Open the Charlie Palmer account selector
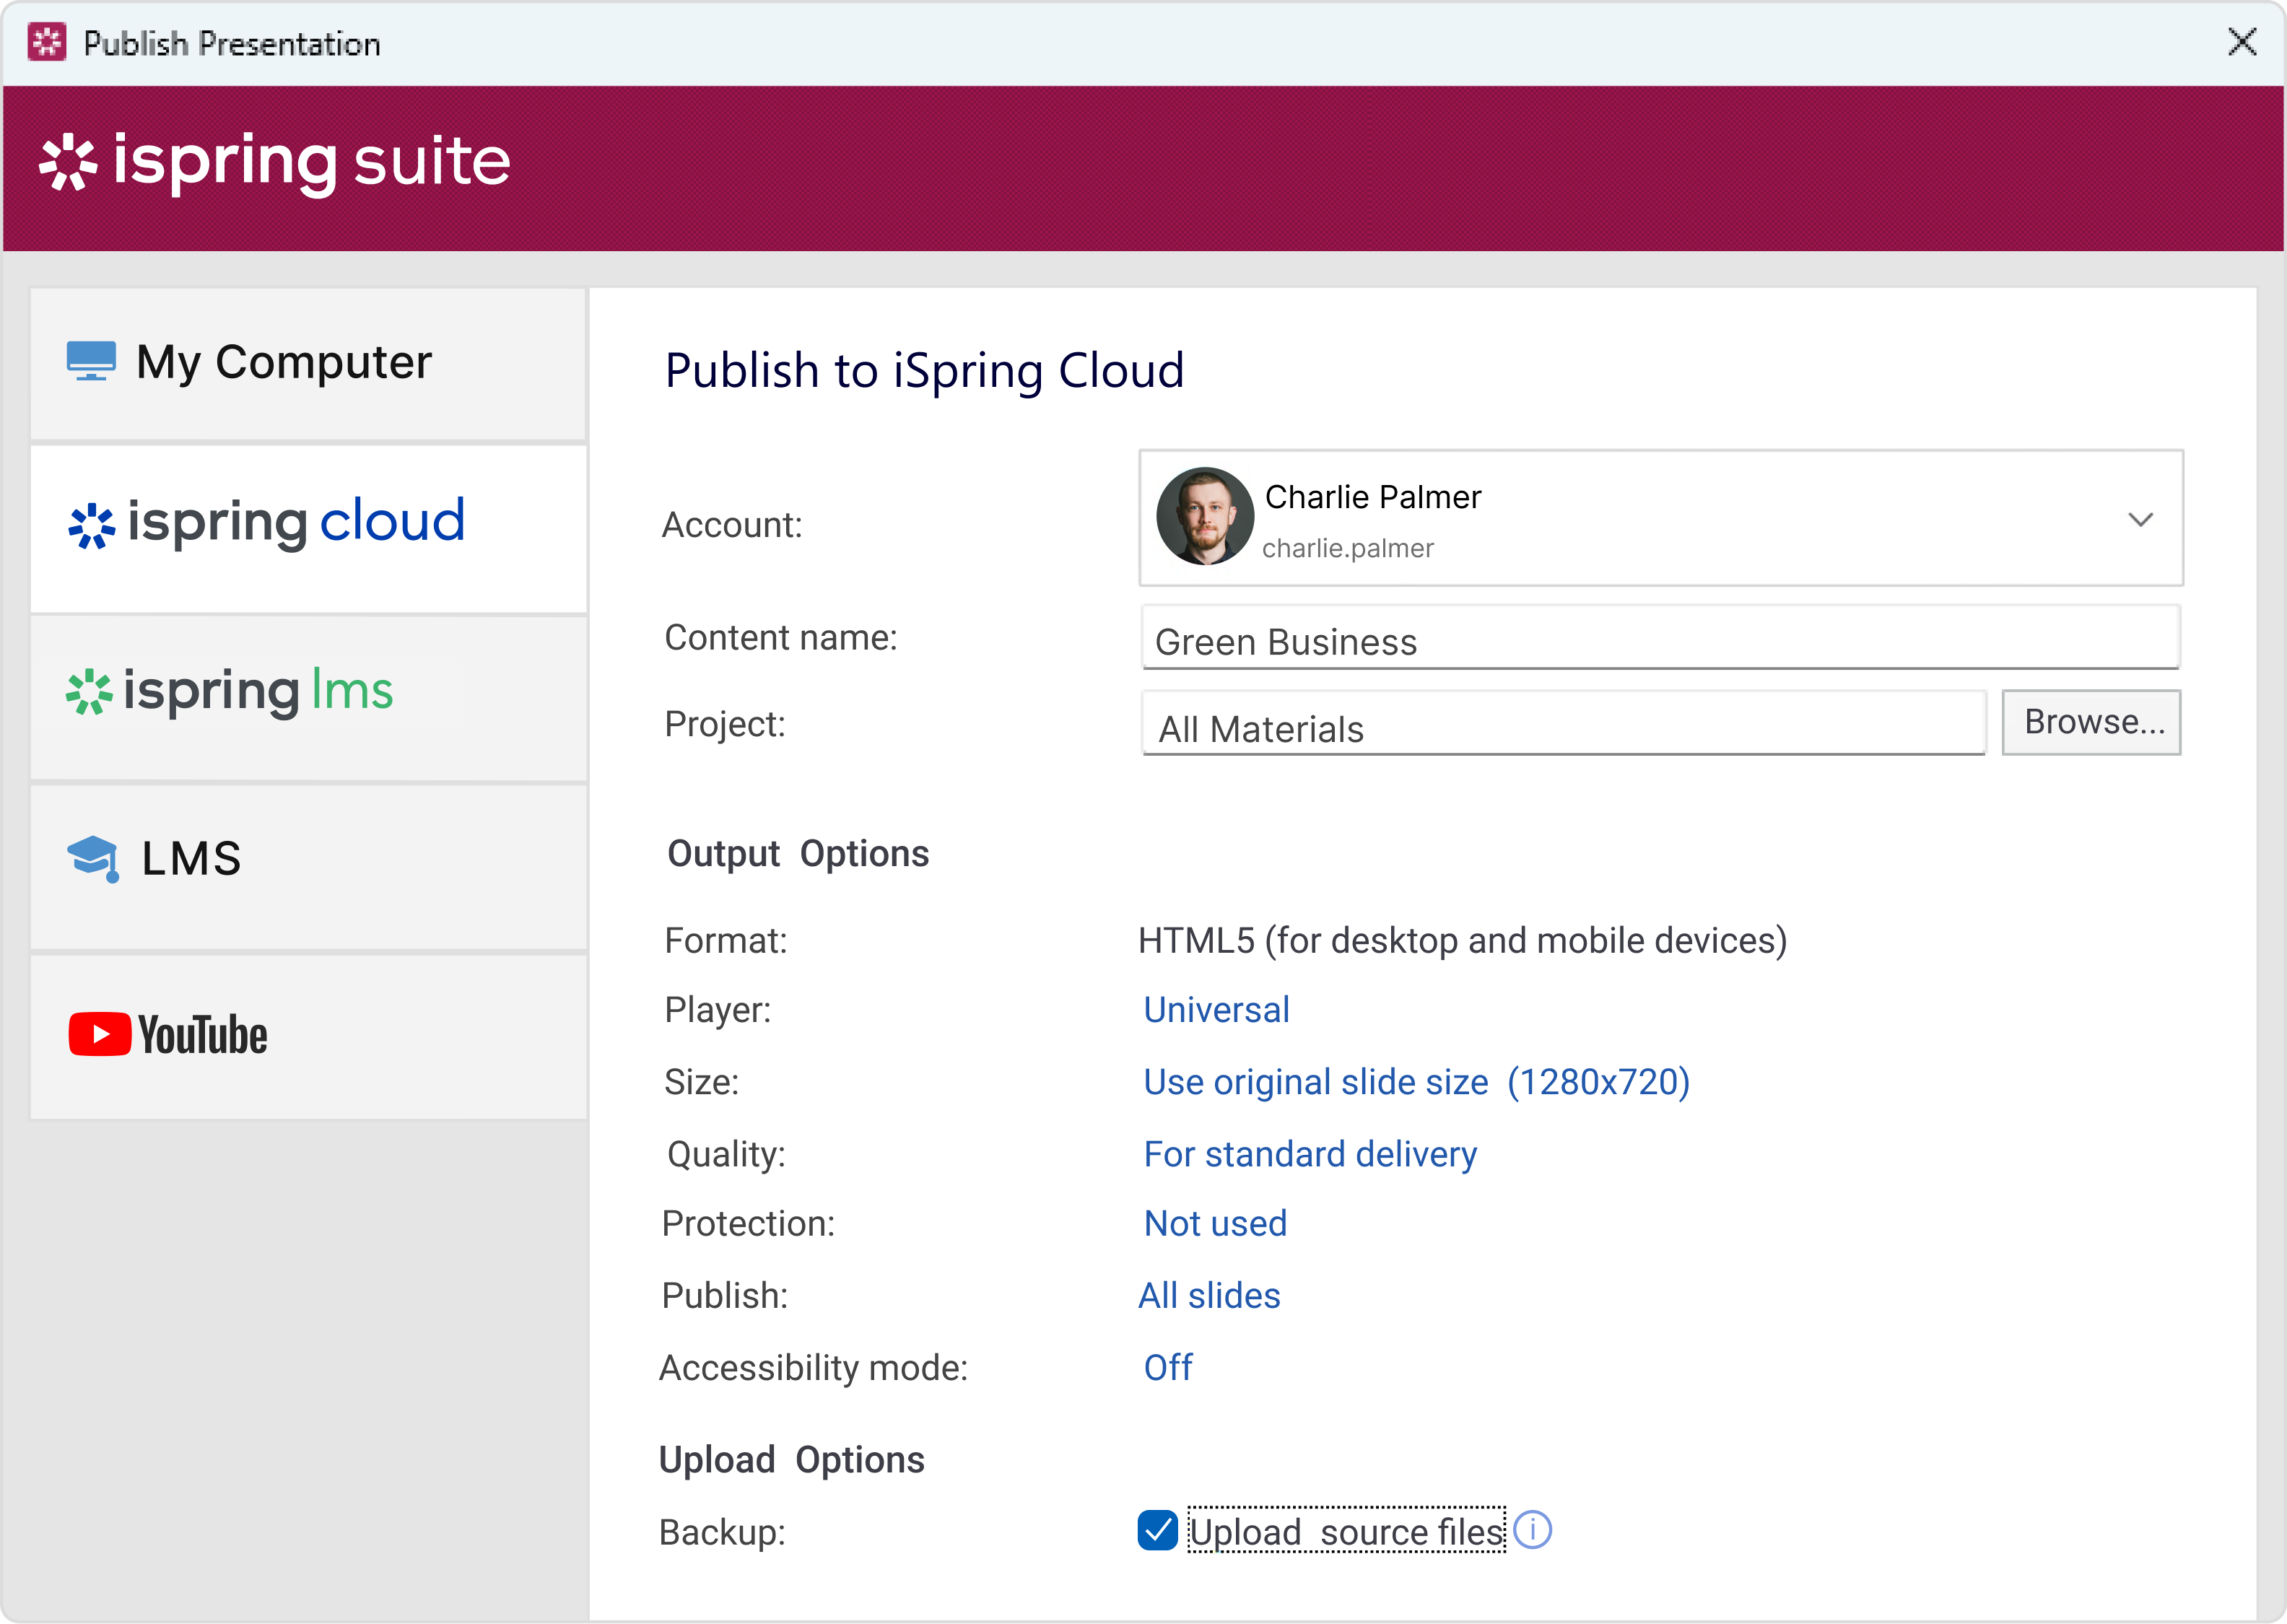Viewport: 2287px width, 1624px height. (x=1661, y=518)
